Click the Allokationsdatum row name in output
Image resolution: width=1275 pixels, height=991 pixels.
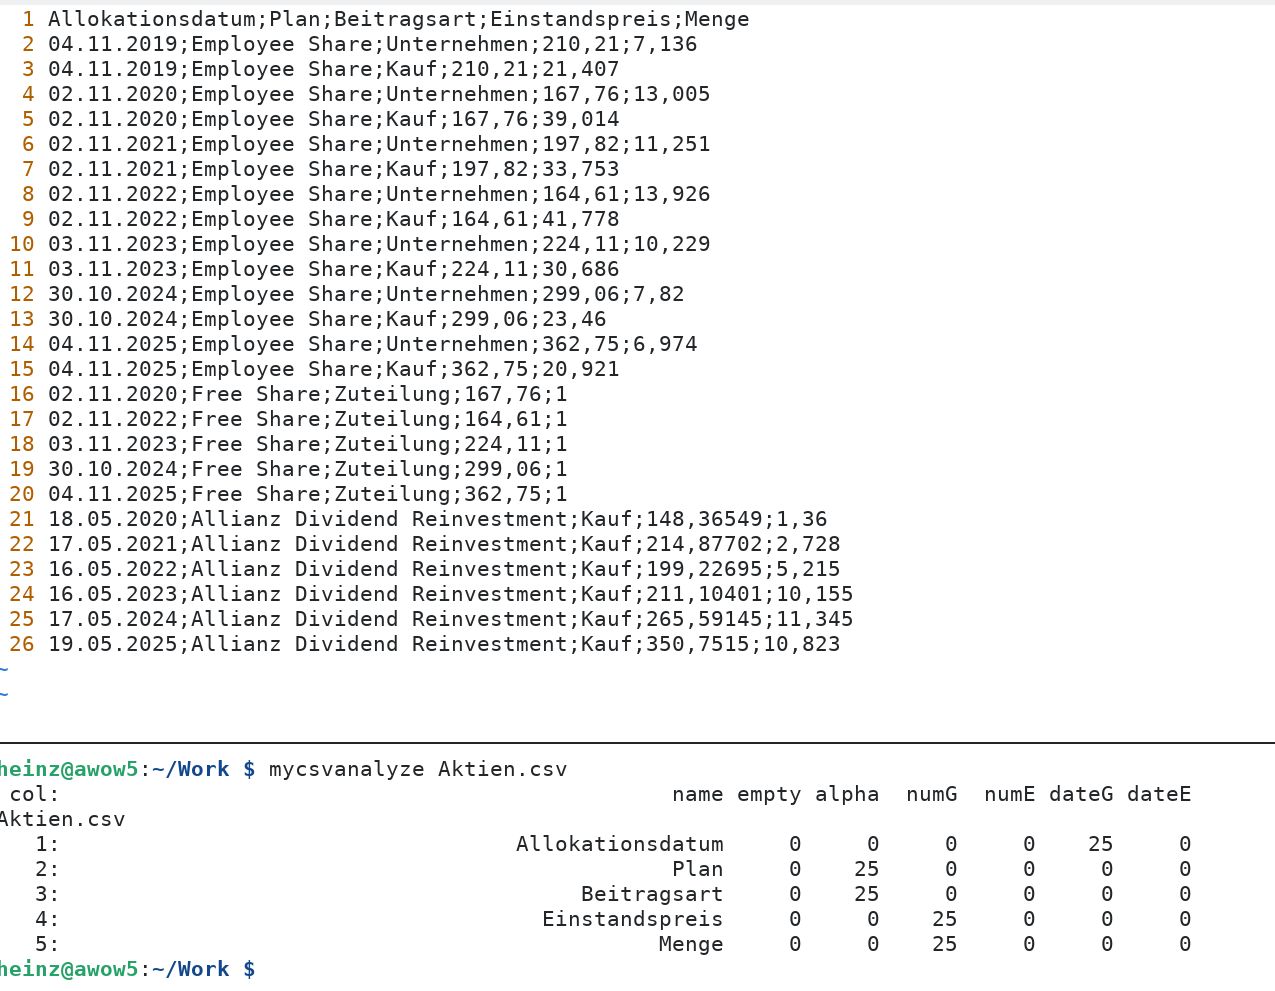tap(619, 844)
